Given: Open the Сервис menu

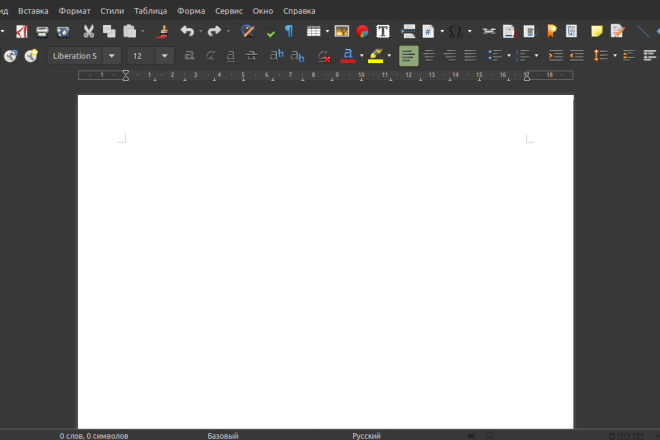Looking at the screenshot, I should point(229,11).
